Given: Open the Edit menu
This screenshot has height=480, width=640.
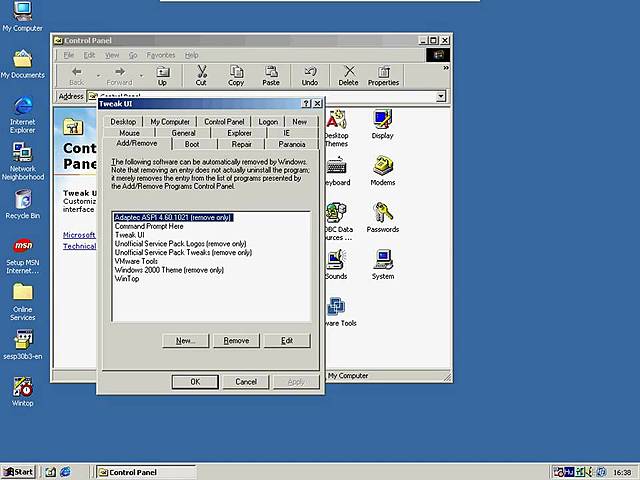Looking at the screenshot, I should [89, 55].
